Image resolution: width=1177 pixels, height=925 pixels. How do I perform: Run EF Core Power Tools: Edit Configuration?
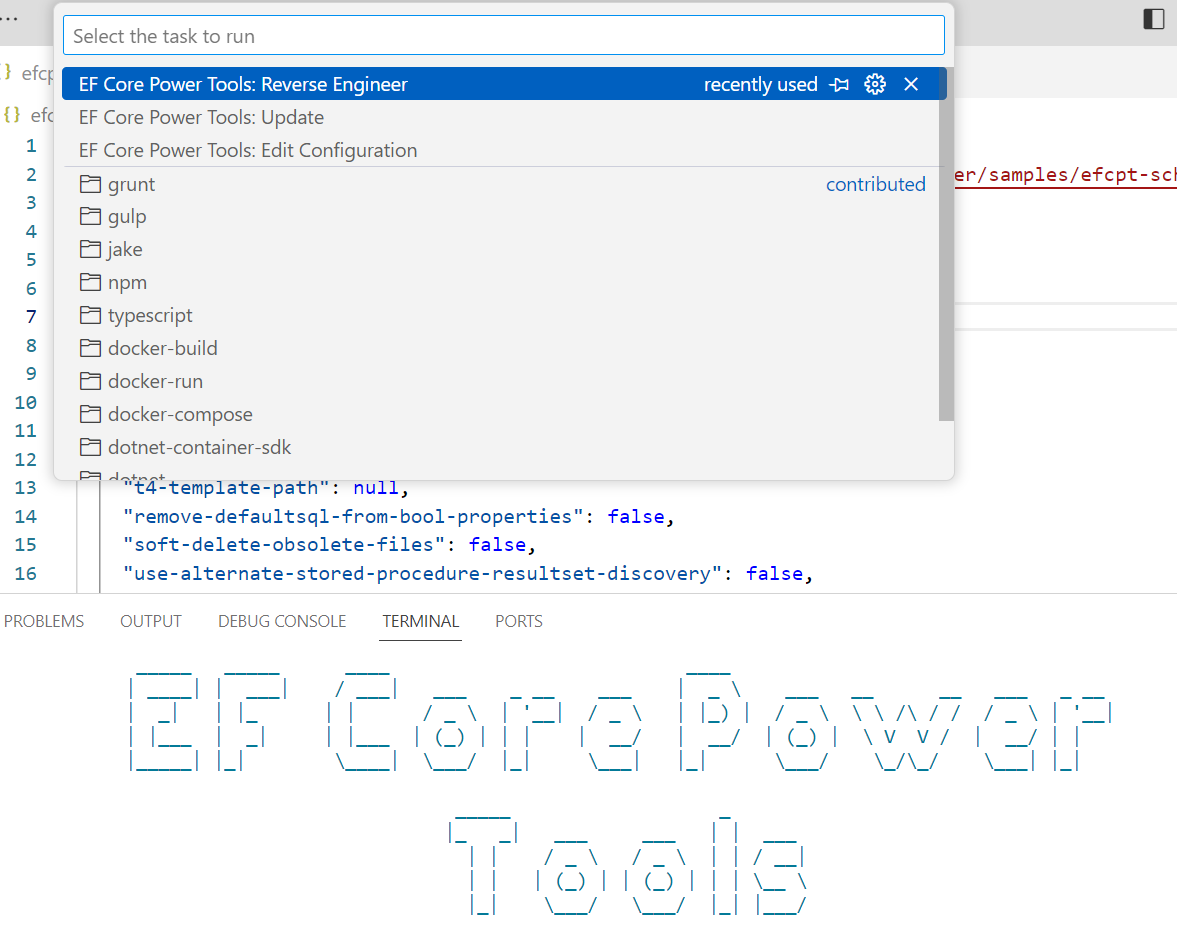point(500,150)
